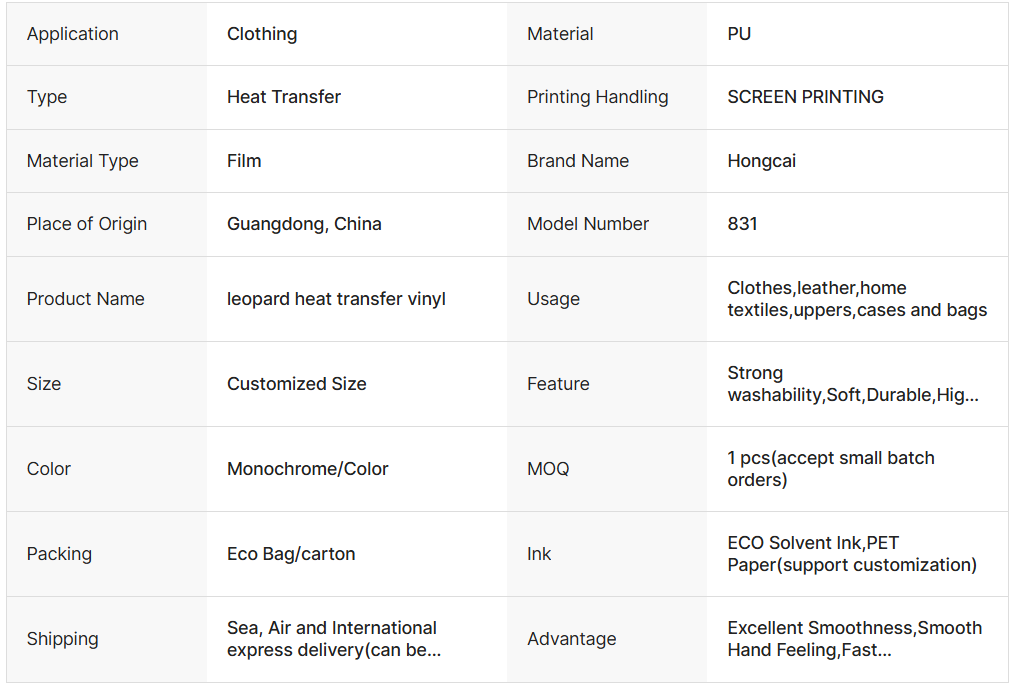Select the Clothing value text
The height and width of the screenshot is (686, 1010).
[262, 34]
